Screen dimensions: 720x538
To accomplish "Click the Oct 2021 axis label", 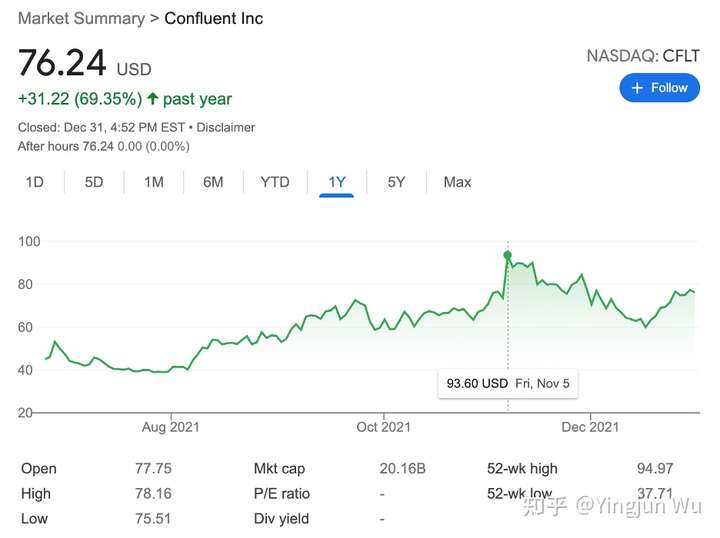I will coord(383,427).
